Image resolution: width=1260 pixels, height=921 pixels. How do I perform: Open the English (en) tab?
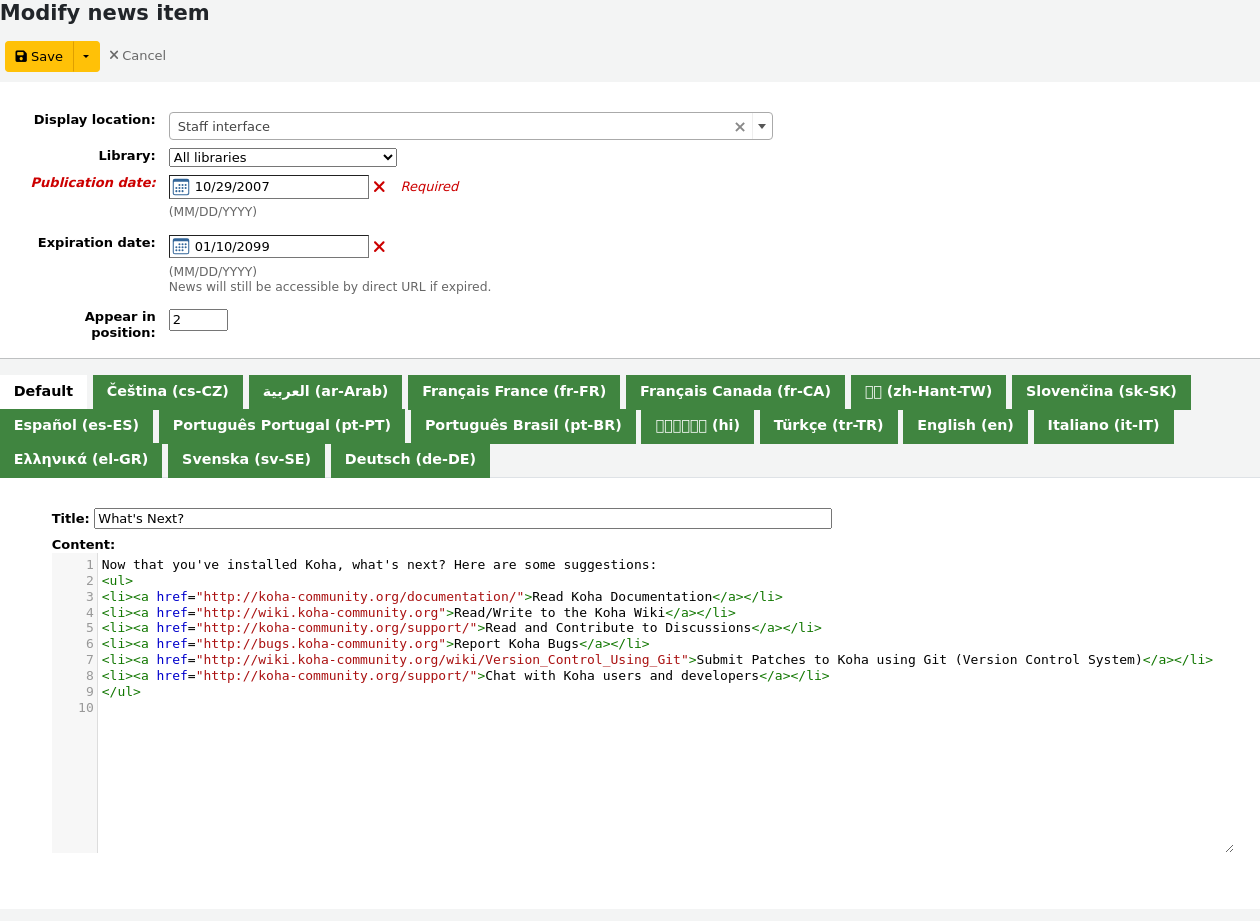pos(965,426)
